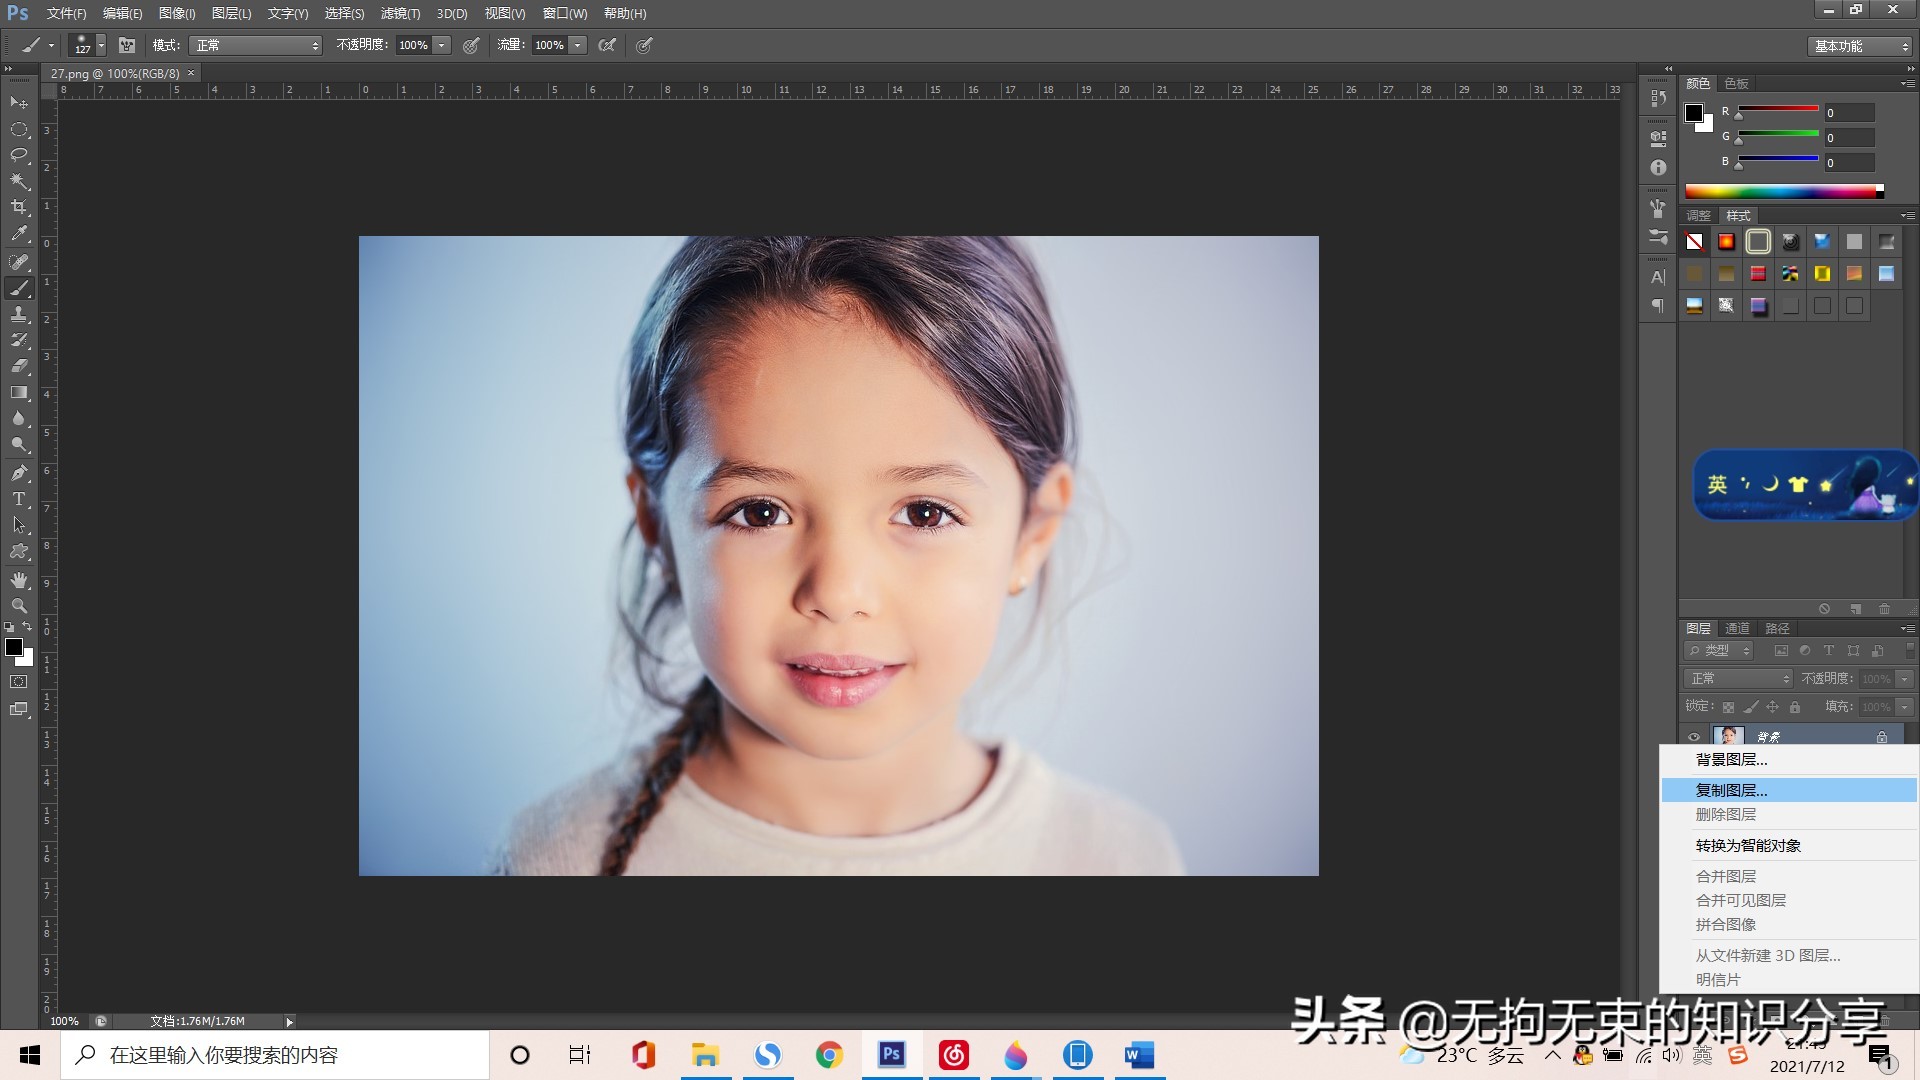
Task: Expand the opacity 100% dropdown arrow
Action: (441, 45)
